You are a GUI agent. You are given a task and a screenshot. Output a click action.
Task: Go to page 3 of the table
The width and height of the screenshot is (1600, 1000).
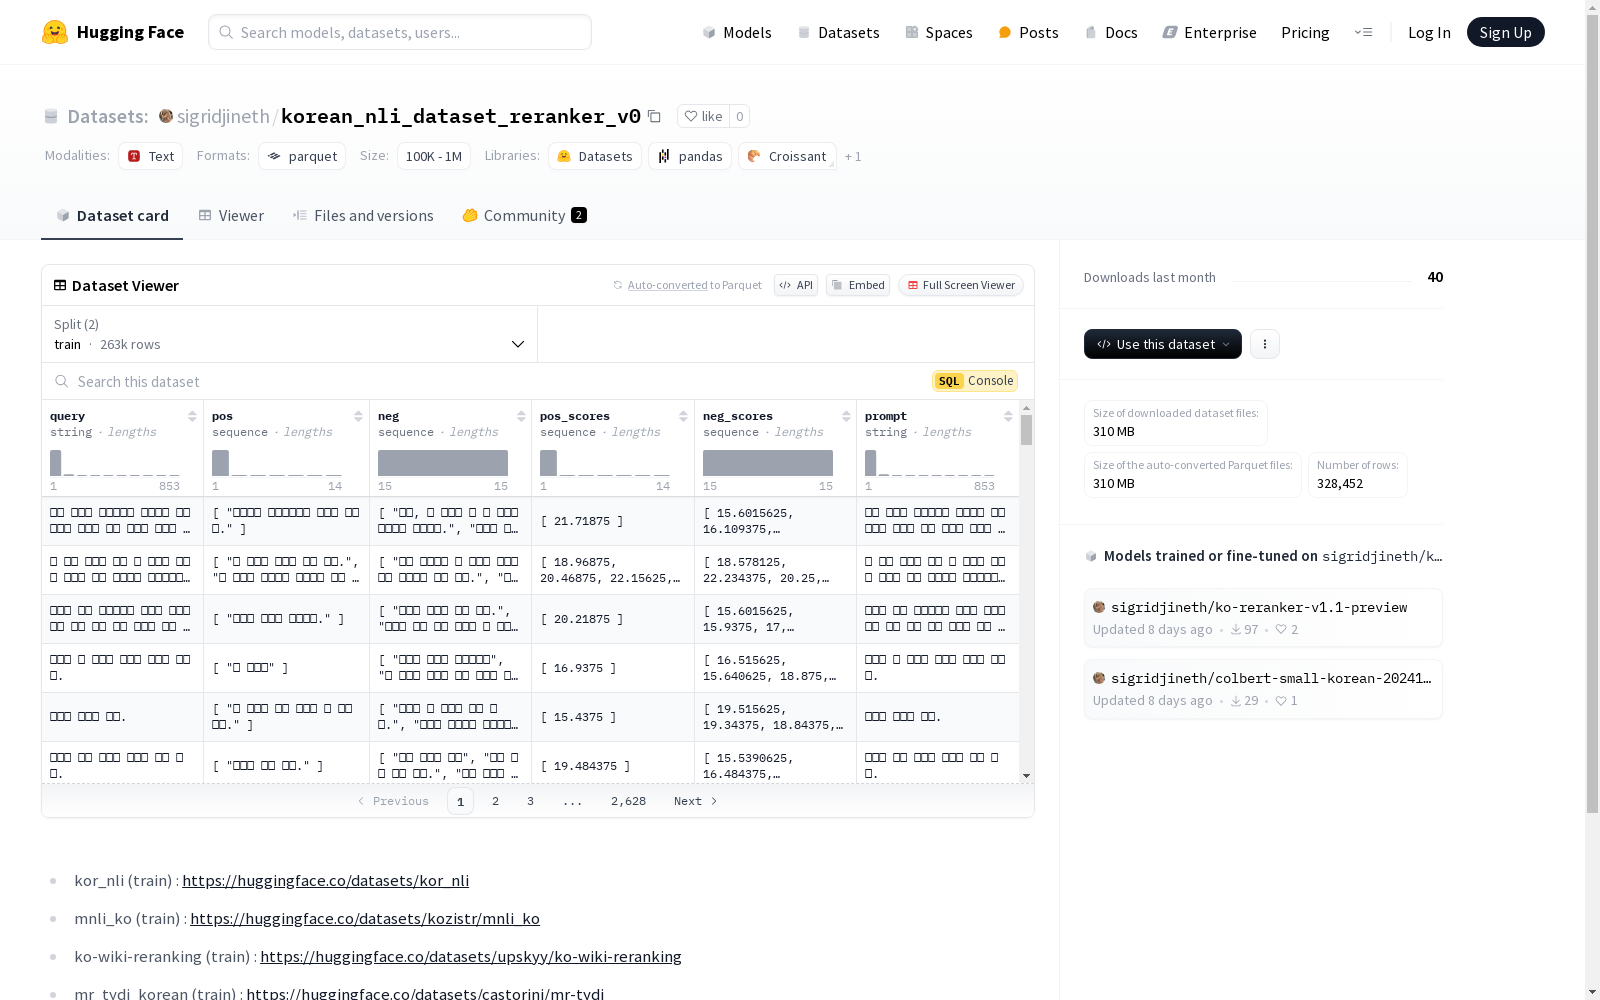pos(530,801)
